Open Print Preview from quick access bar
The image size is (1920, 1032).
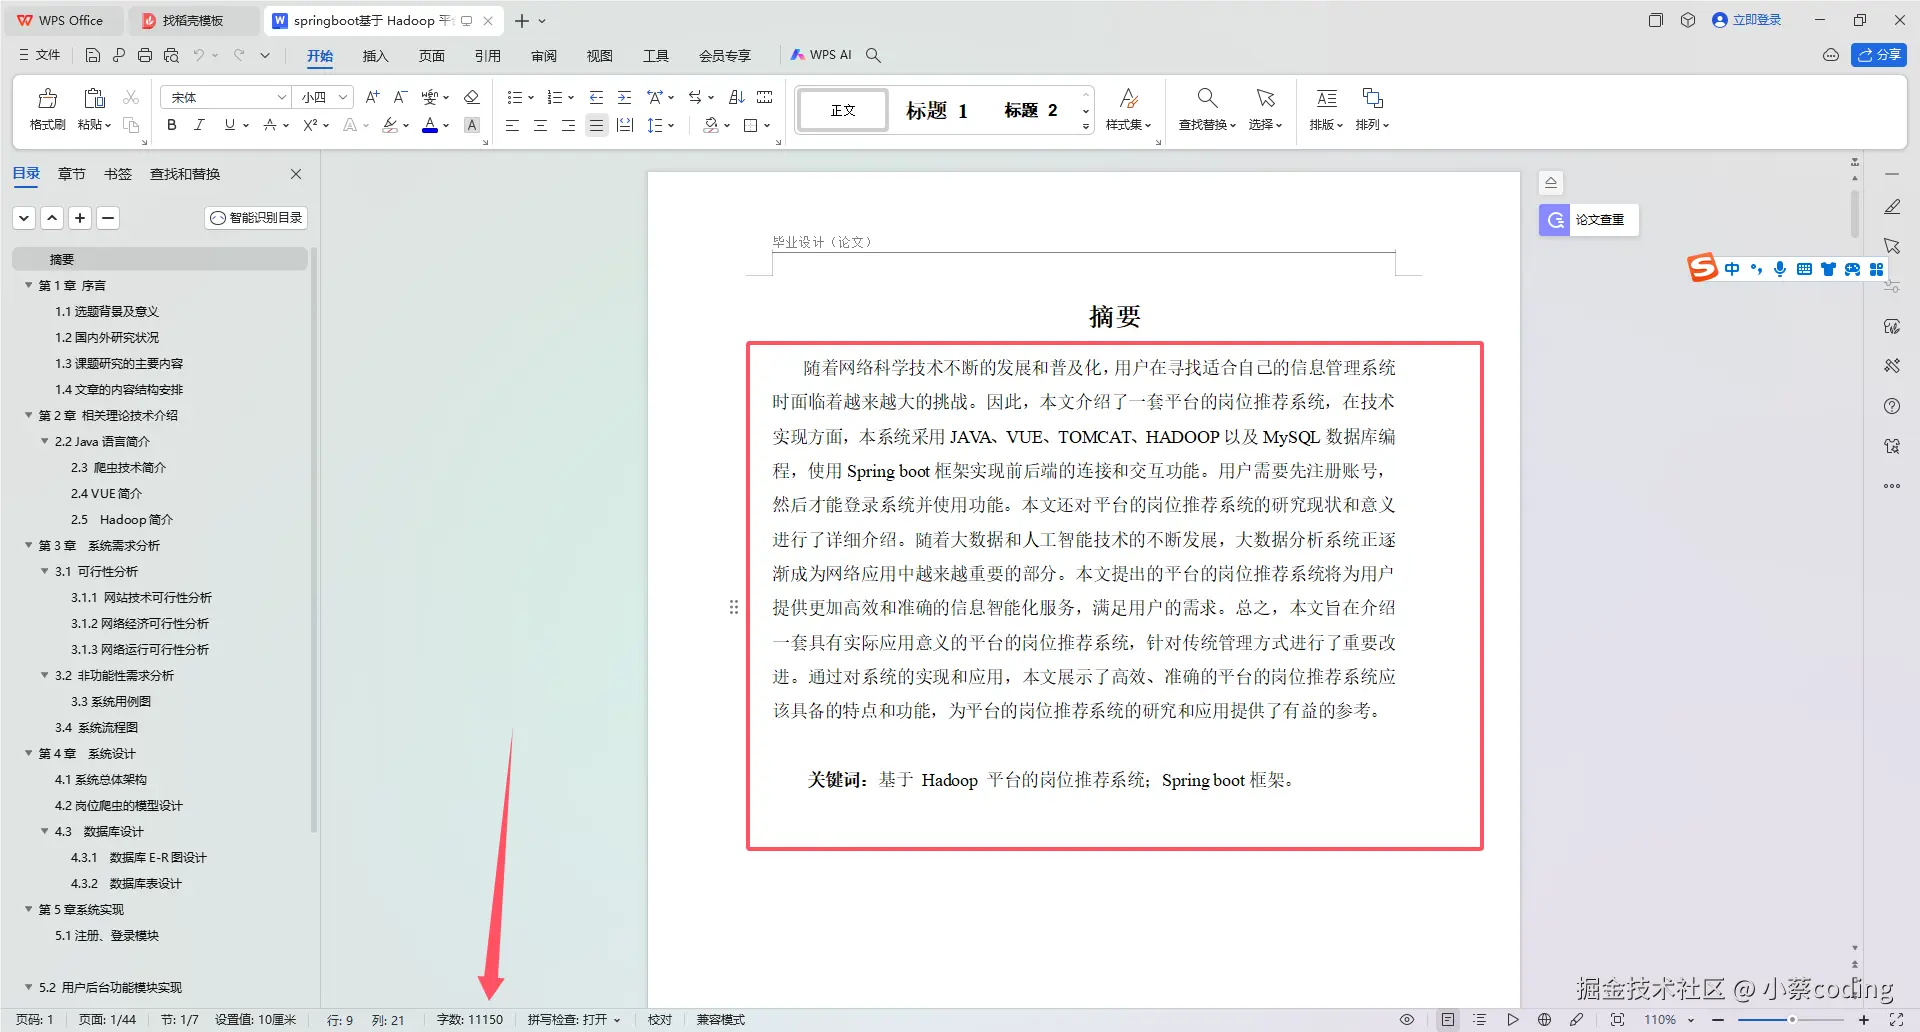click(171, 55)
